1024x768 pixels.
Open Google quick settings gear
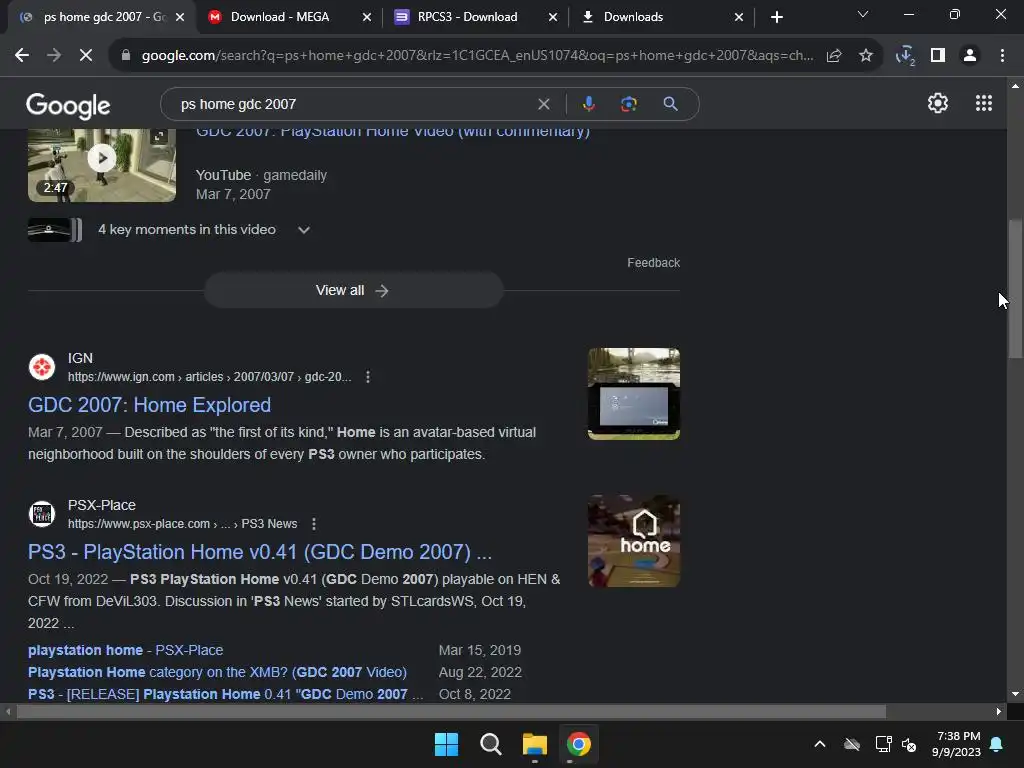[x=938, y=103]
